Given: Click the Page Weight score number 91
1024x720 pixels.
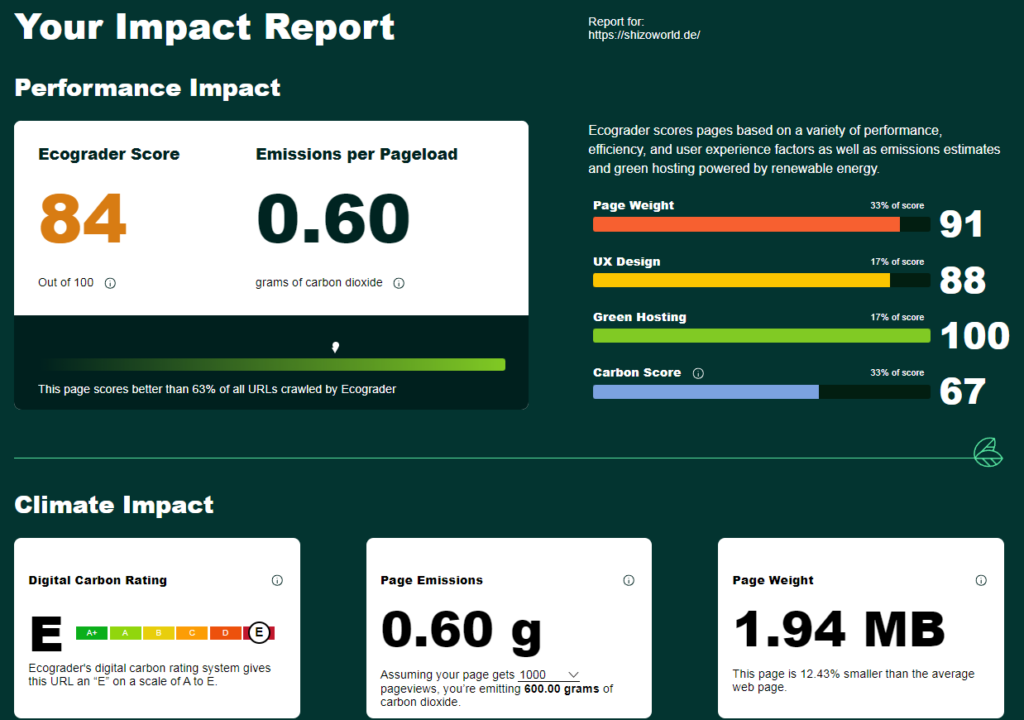Looking at the screenshot, I should (x=961, y=224).
